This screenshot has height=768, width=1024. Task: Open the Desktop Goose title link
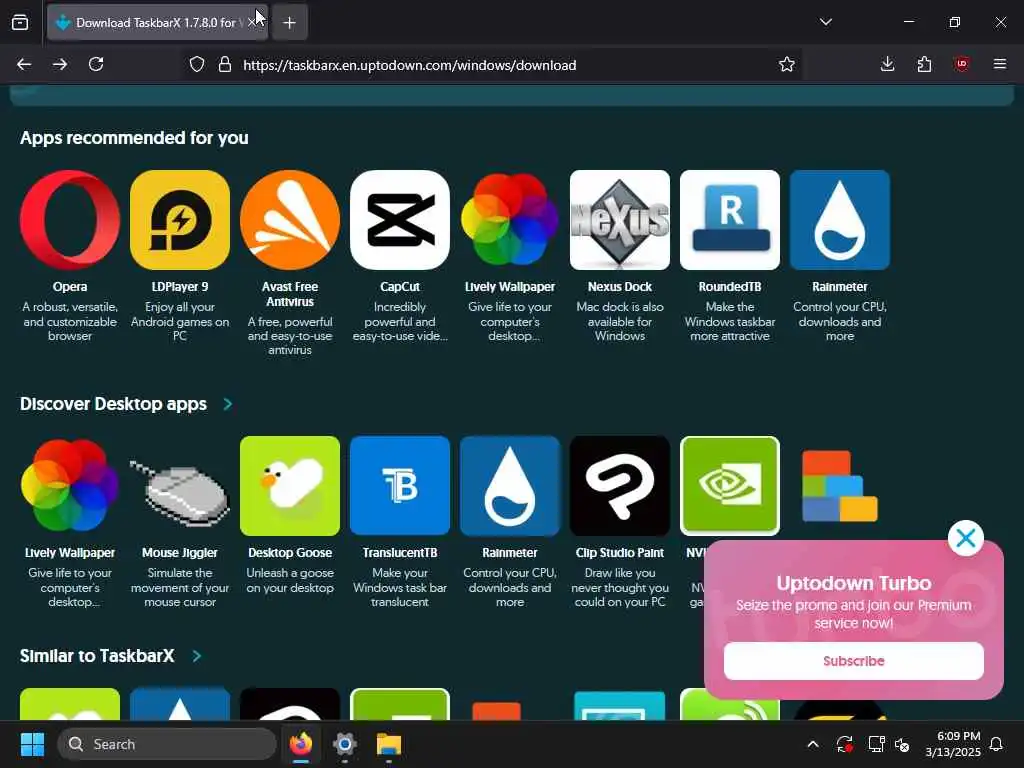tap(290, 552)
